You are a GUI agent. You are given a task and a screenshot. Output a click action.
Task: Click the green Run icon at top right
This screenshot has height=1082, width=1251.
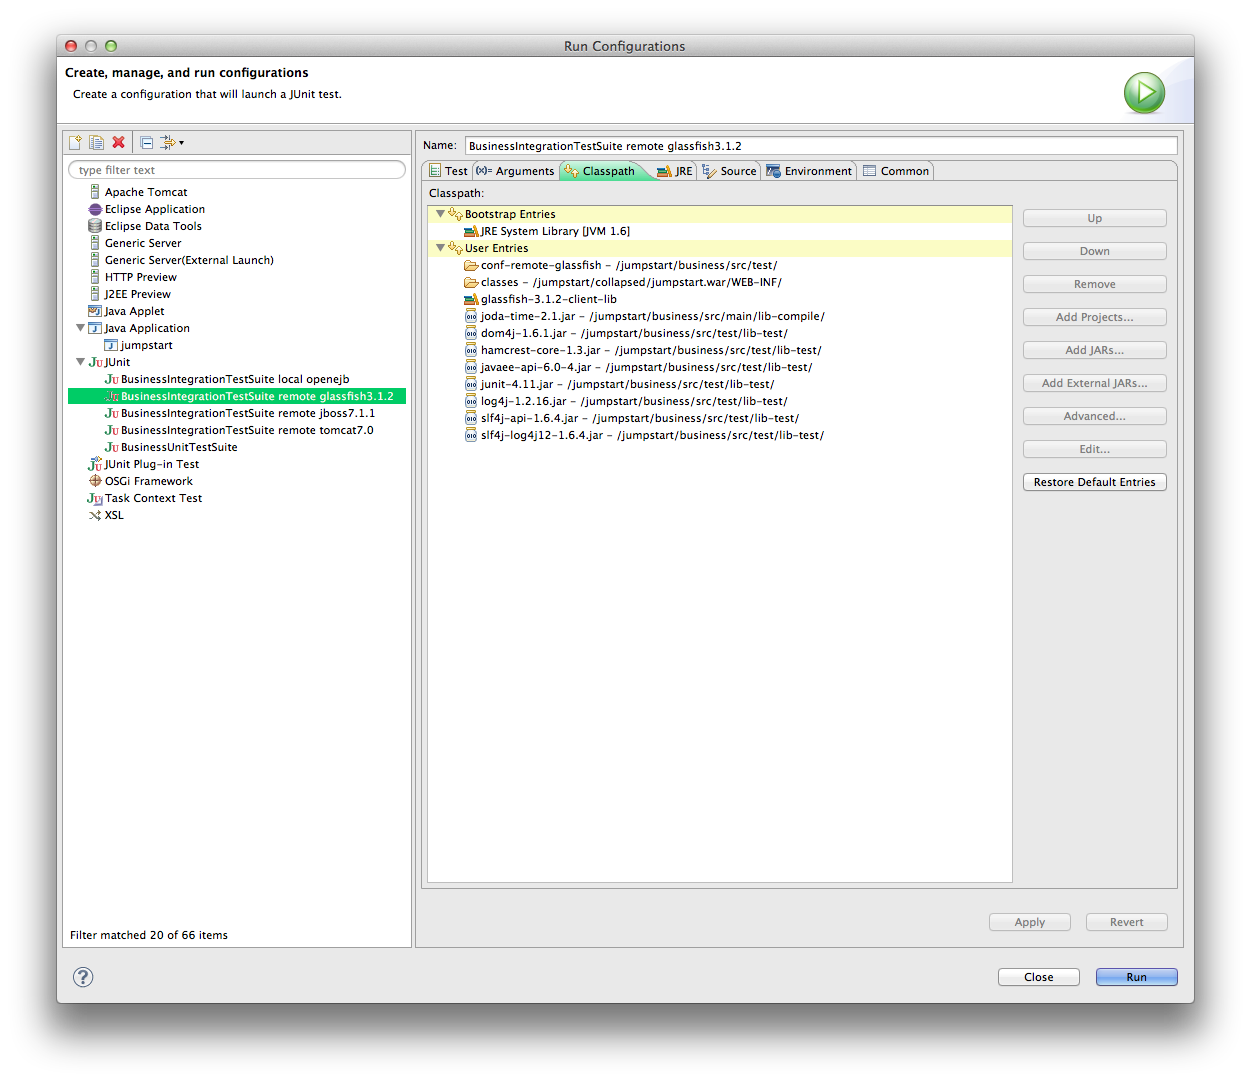1144,93
